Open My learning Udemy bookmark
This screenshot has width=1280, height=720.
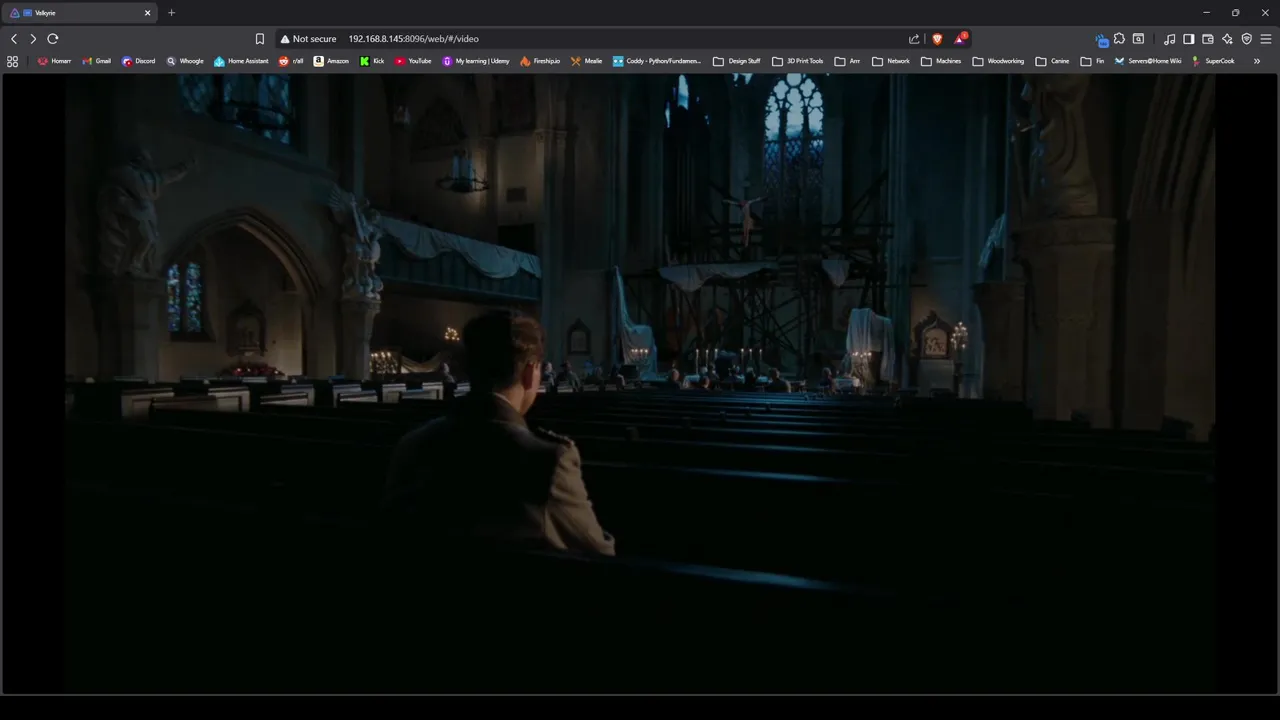click(x=476, y=61)
